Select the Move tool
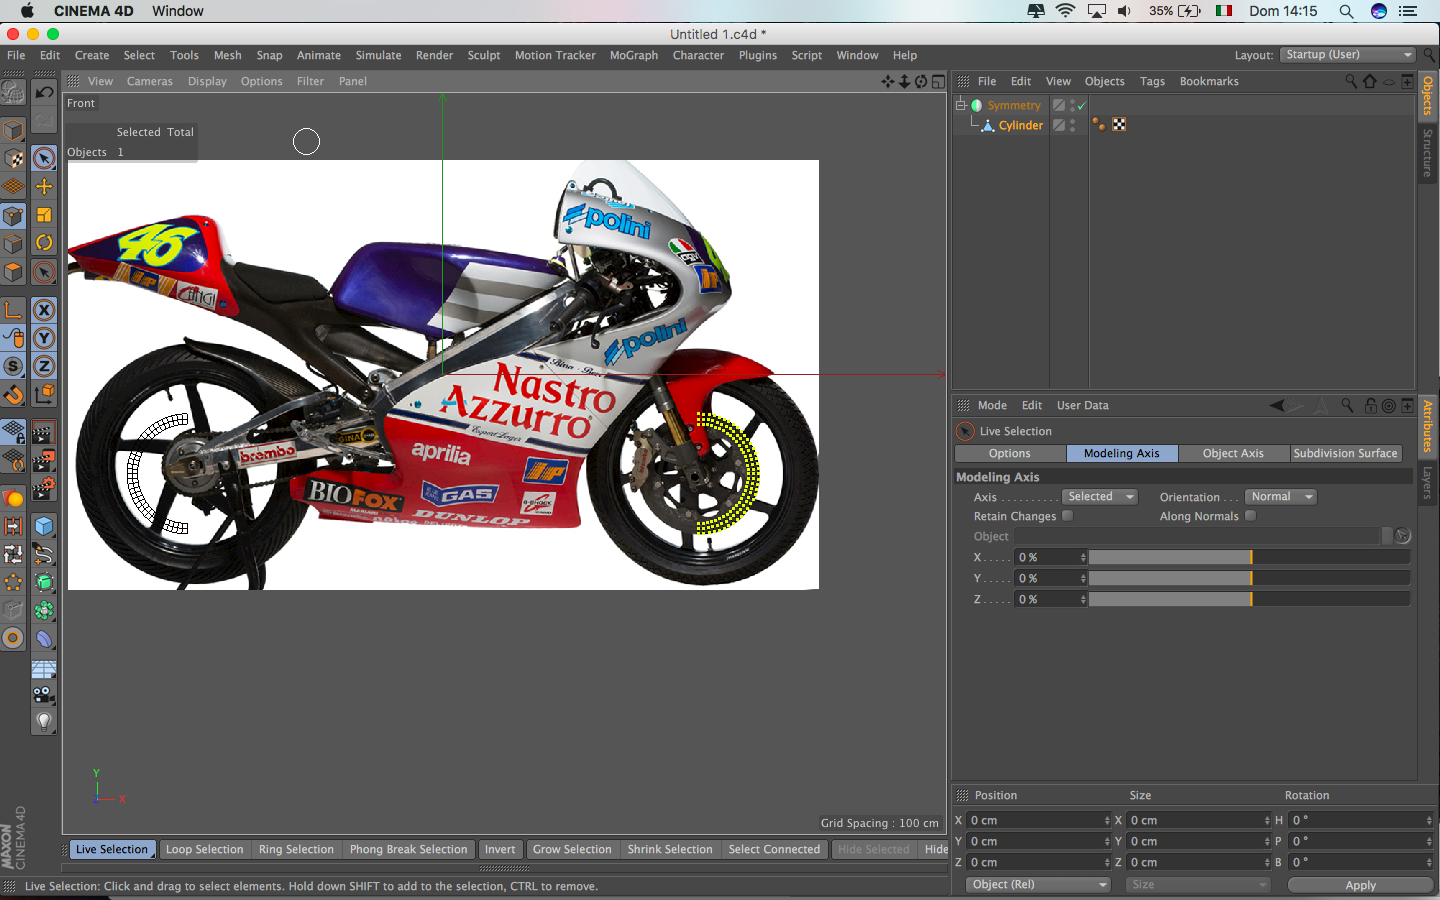This screenshot has height=900, width=1440. pos(44,186)
